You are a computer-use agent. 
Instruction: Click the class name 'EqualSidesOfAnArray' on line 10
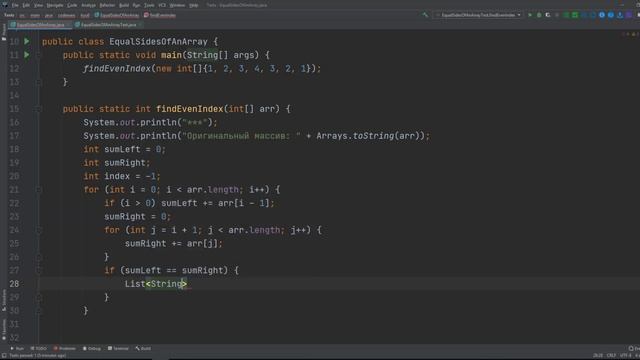(158, 41)
